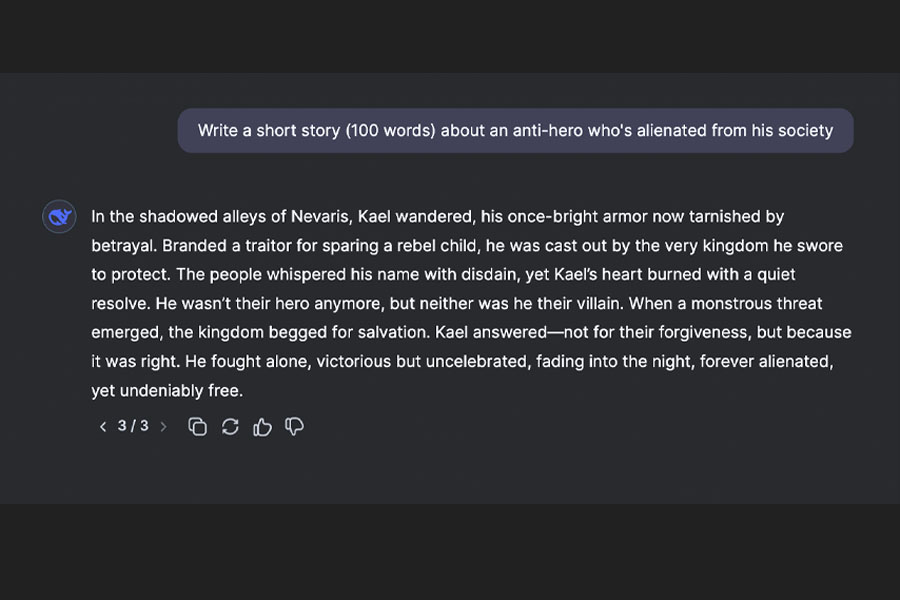Advance to the next response version
This screenshot has width=900, height=600.
(x=164, y=427)
